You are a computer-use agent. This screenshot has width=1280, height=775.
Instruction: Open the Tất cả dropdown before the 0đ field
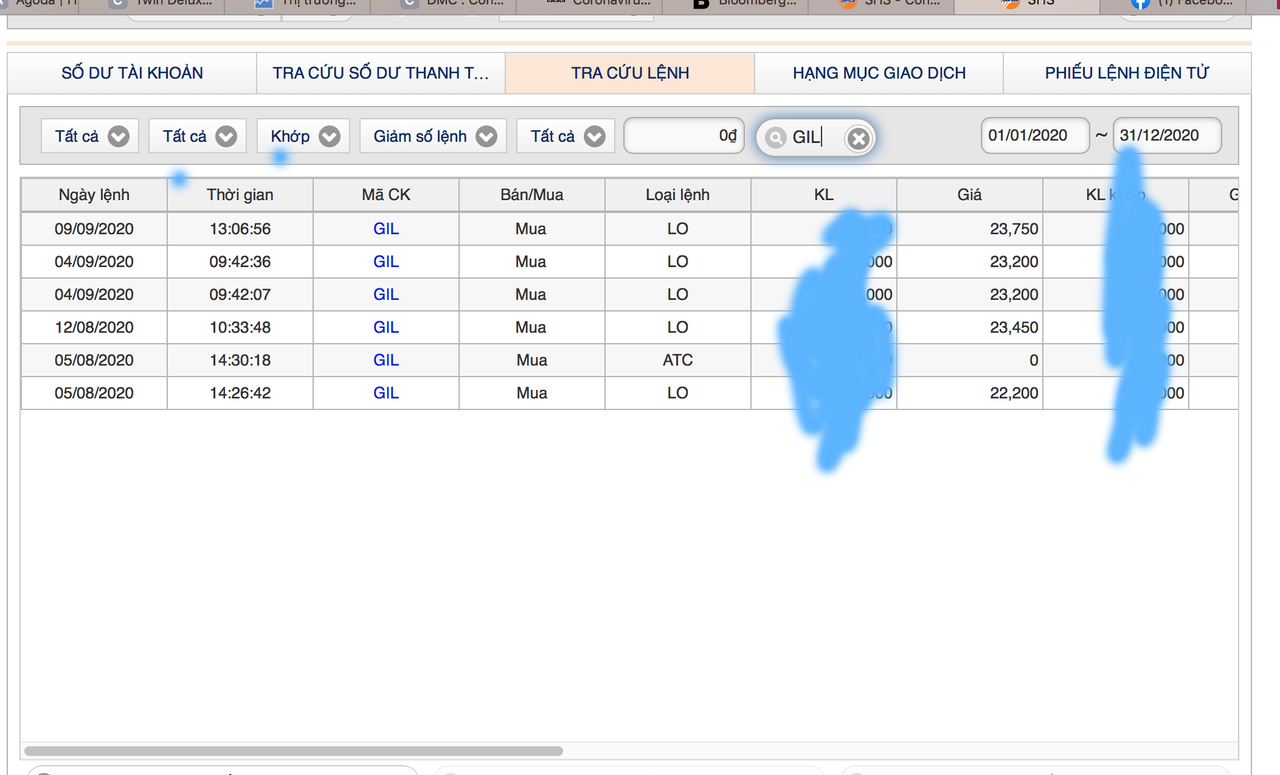point(565,136)
